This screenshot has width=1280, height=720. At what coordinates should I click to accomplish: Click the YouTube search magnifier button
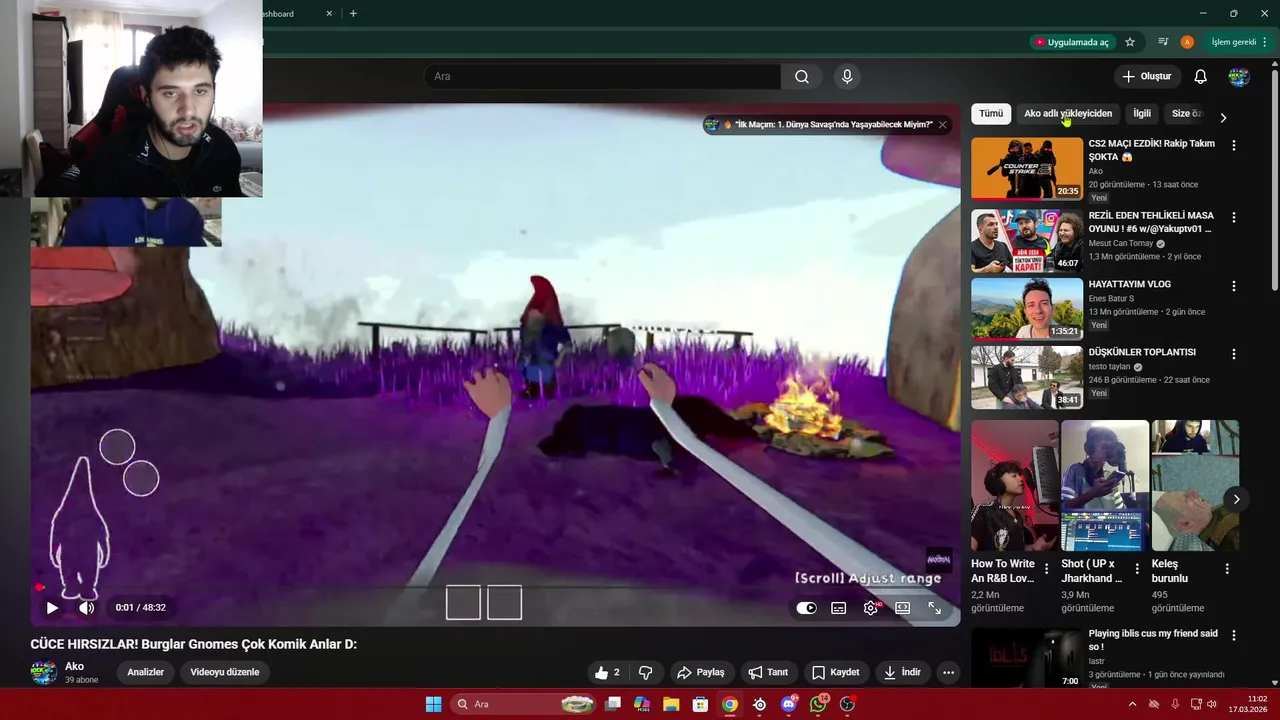pos(802,76)
